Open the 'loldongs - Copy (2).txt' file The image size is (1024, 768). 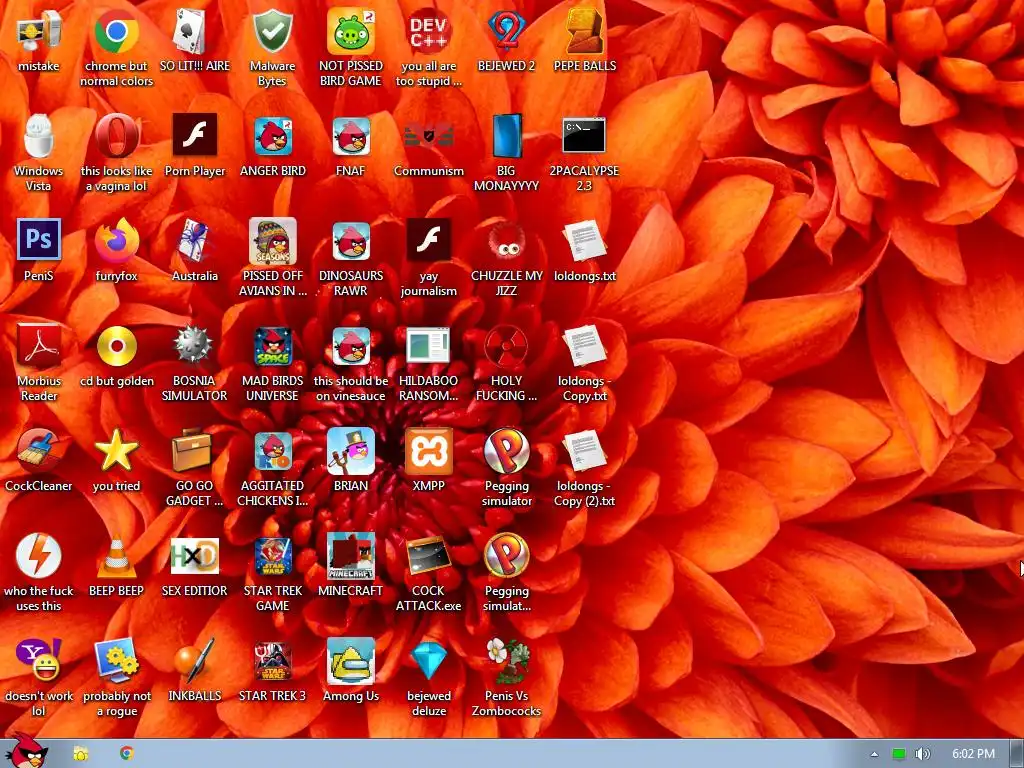584,451
